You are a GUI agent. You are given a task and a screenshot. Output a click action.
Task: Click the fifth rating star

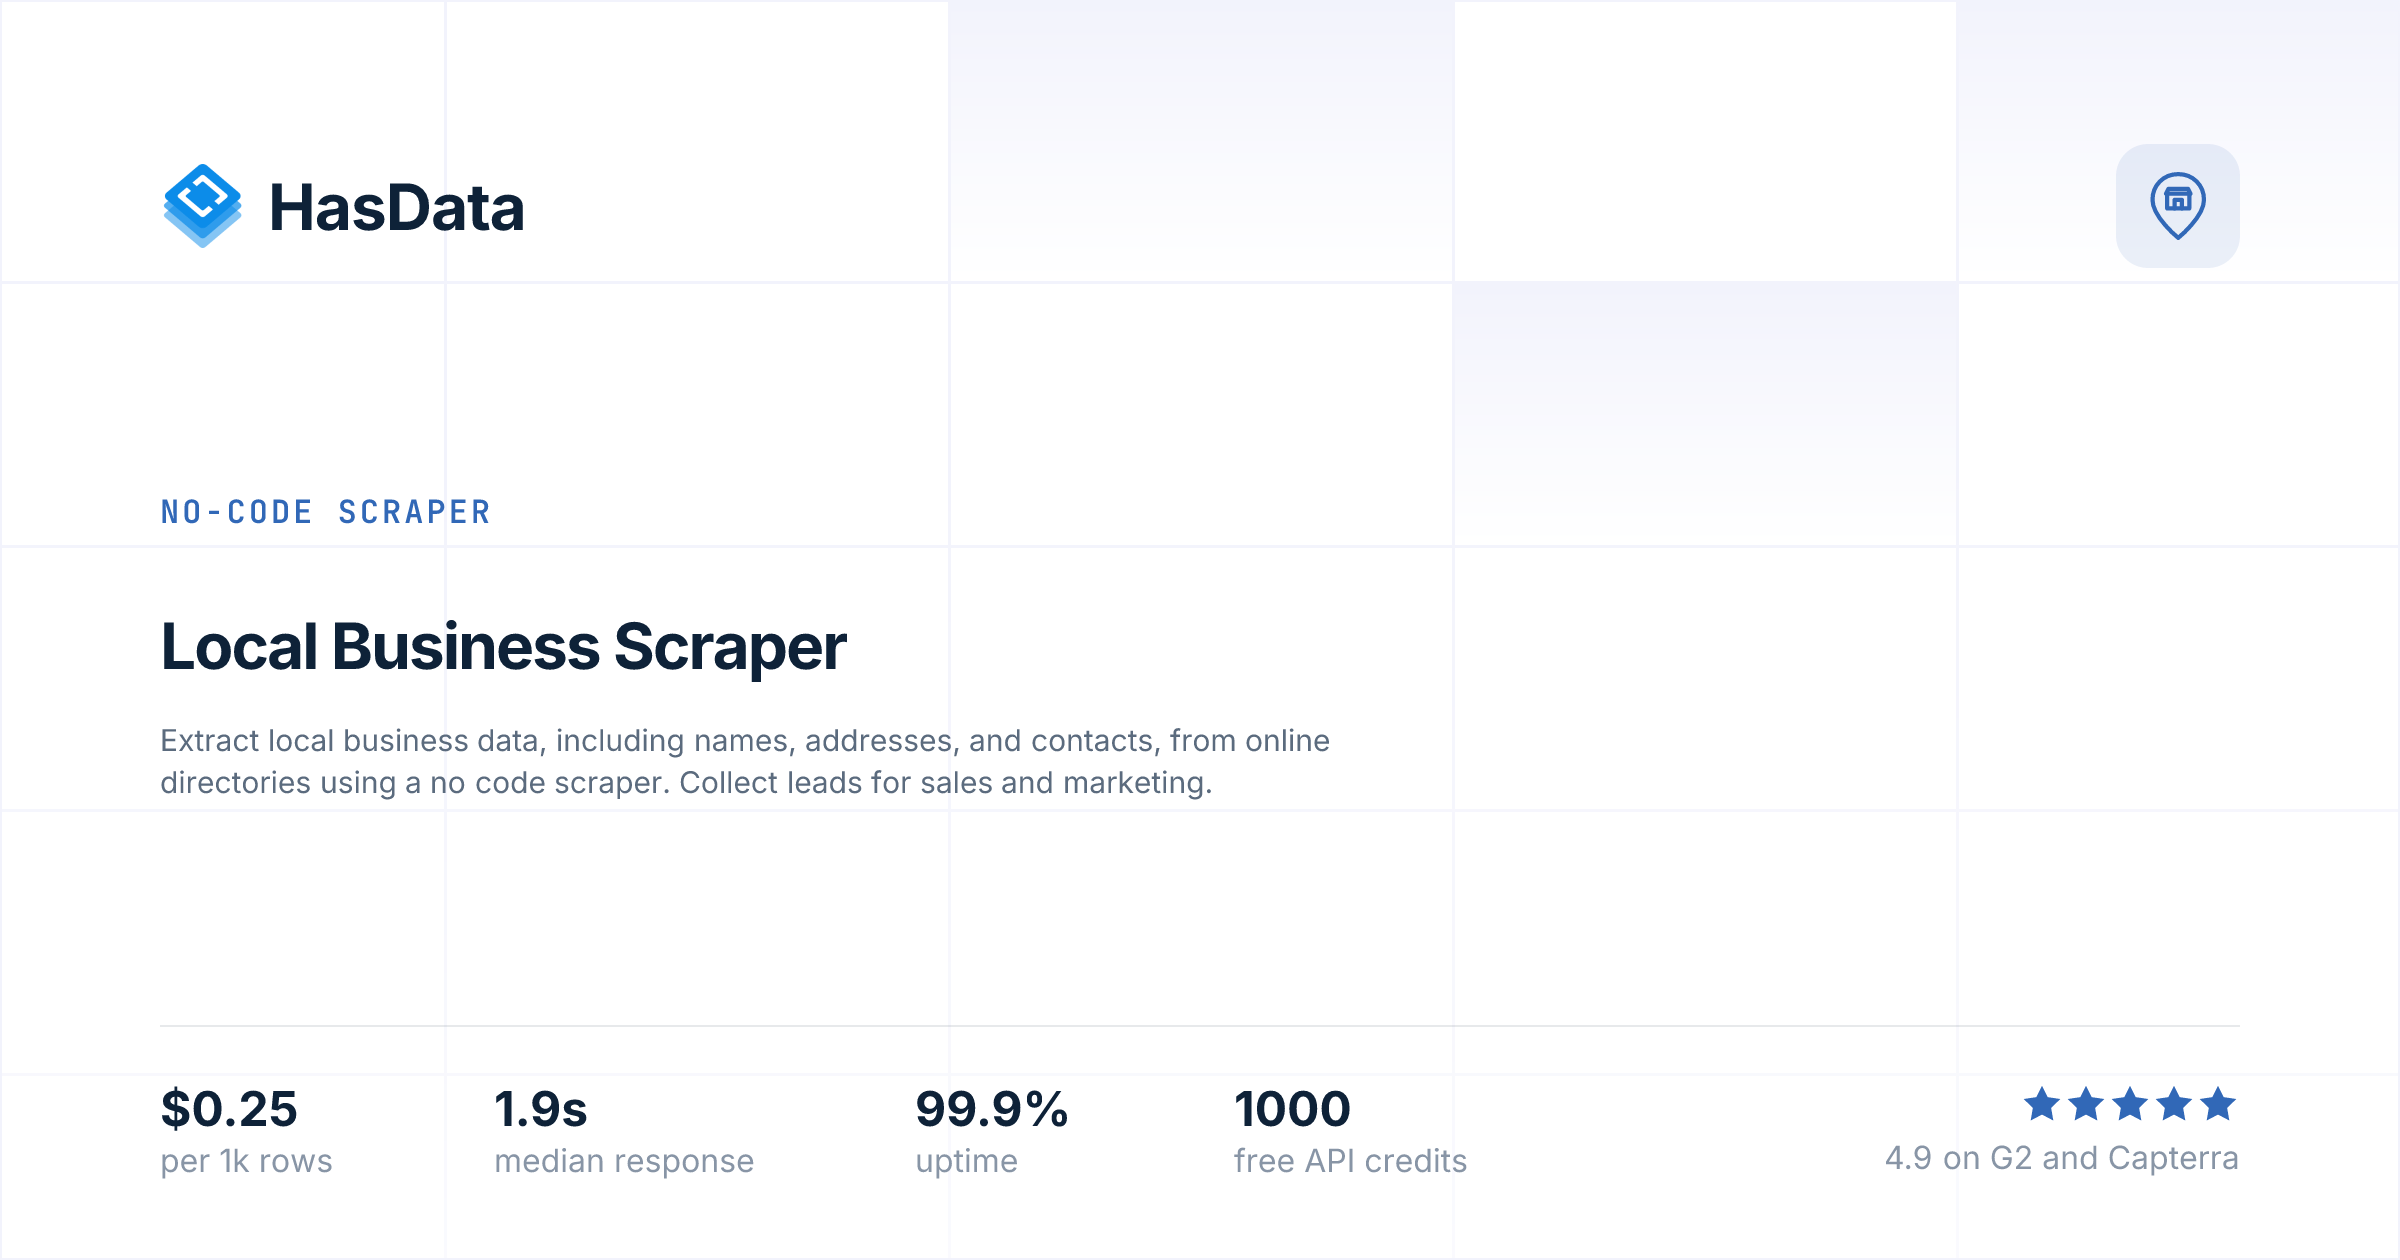point(2217,1104)
